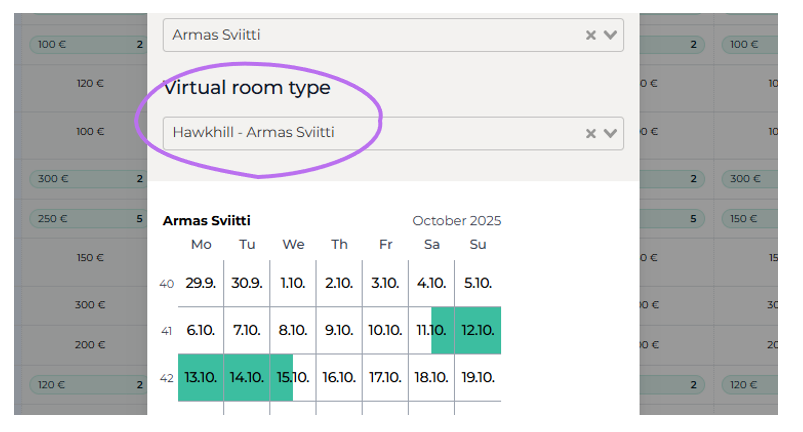Select October 1 calendar cell
Screen dimensions: 803x432
click(x=293, y=283)
